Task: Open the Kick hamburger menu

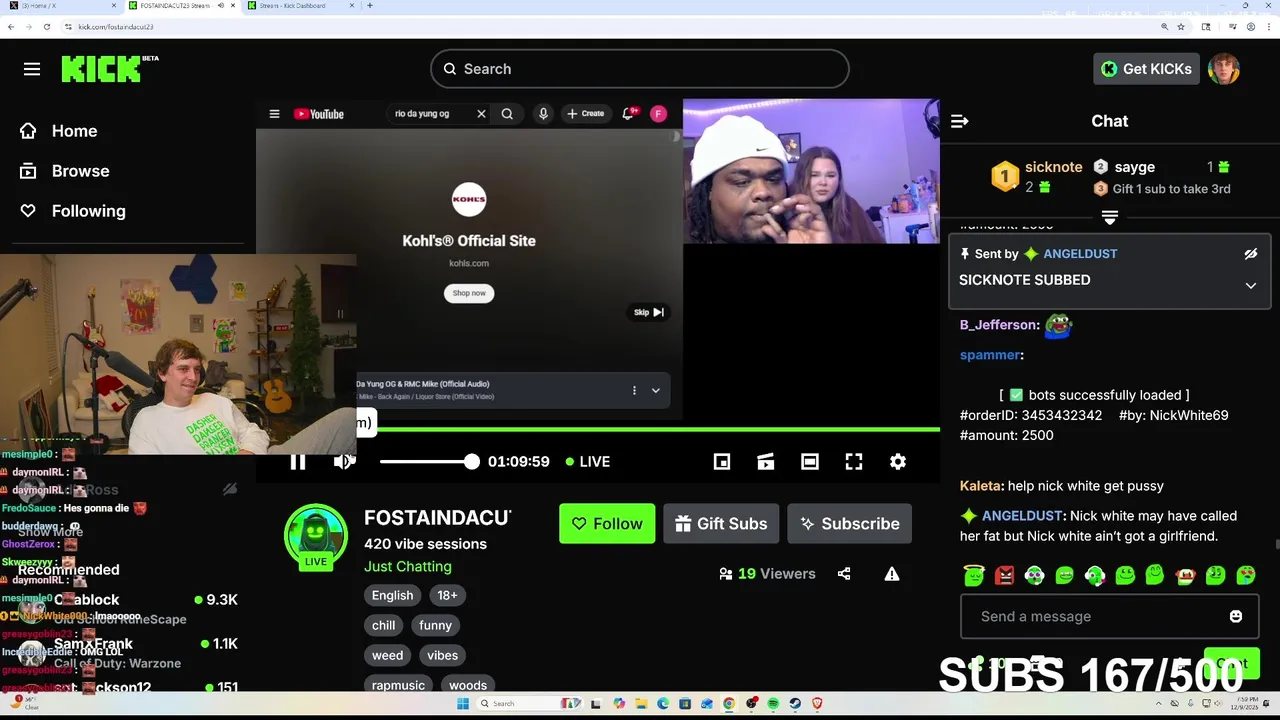Action: tap(32, 69)
